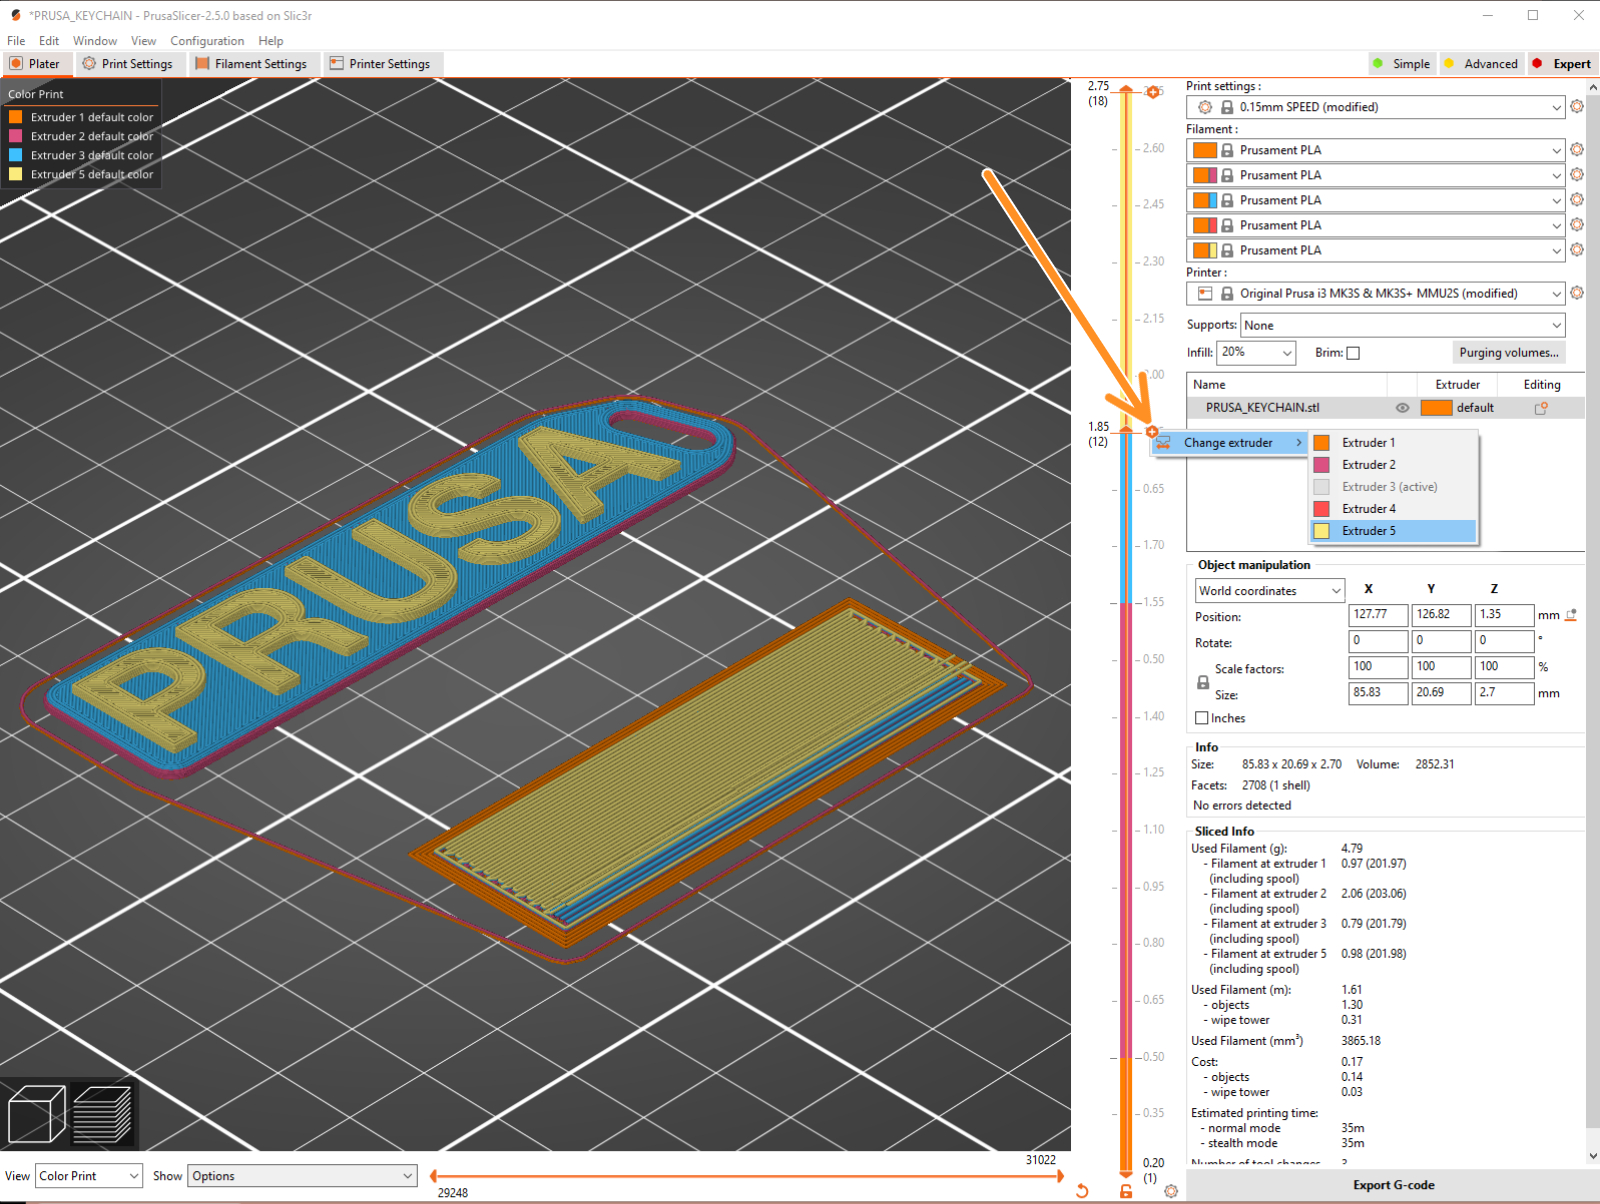
Task: Click orange extruder color swatch for PRUSA_KEYCHAIN.stl
Action: (x=1437, y=408)
